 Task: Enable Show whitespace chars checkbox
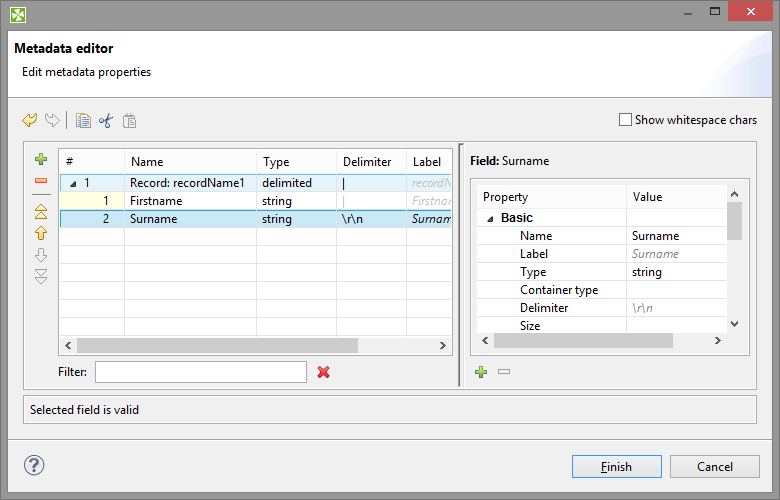pos(626,120)
